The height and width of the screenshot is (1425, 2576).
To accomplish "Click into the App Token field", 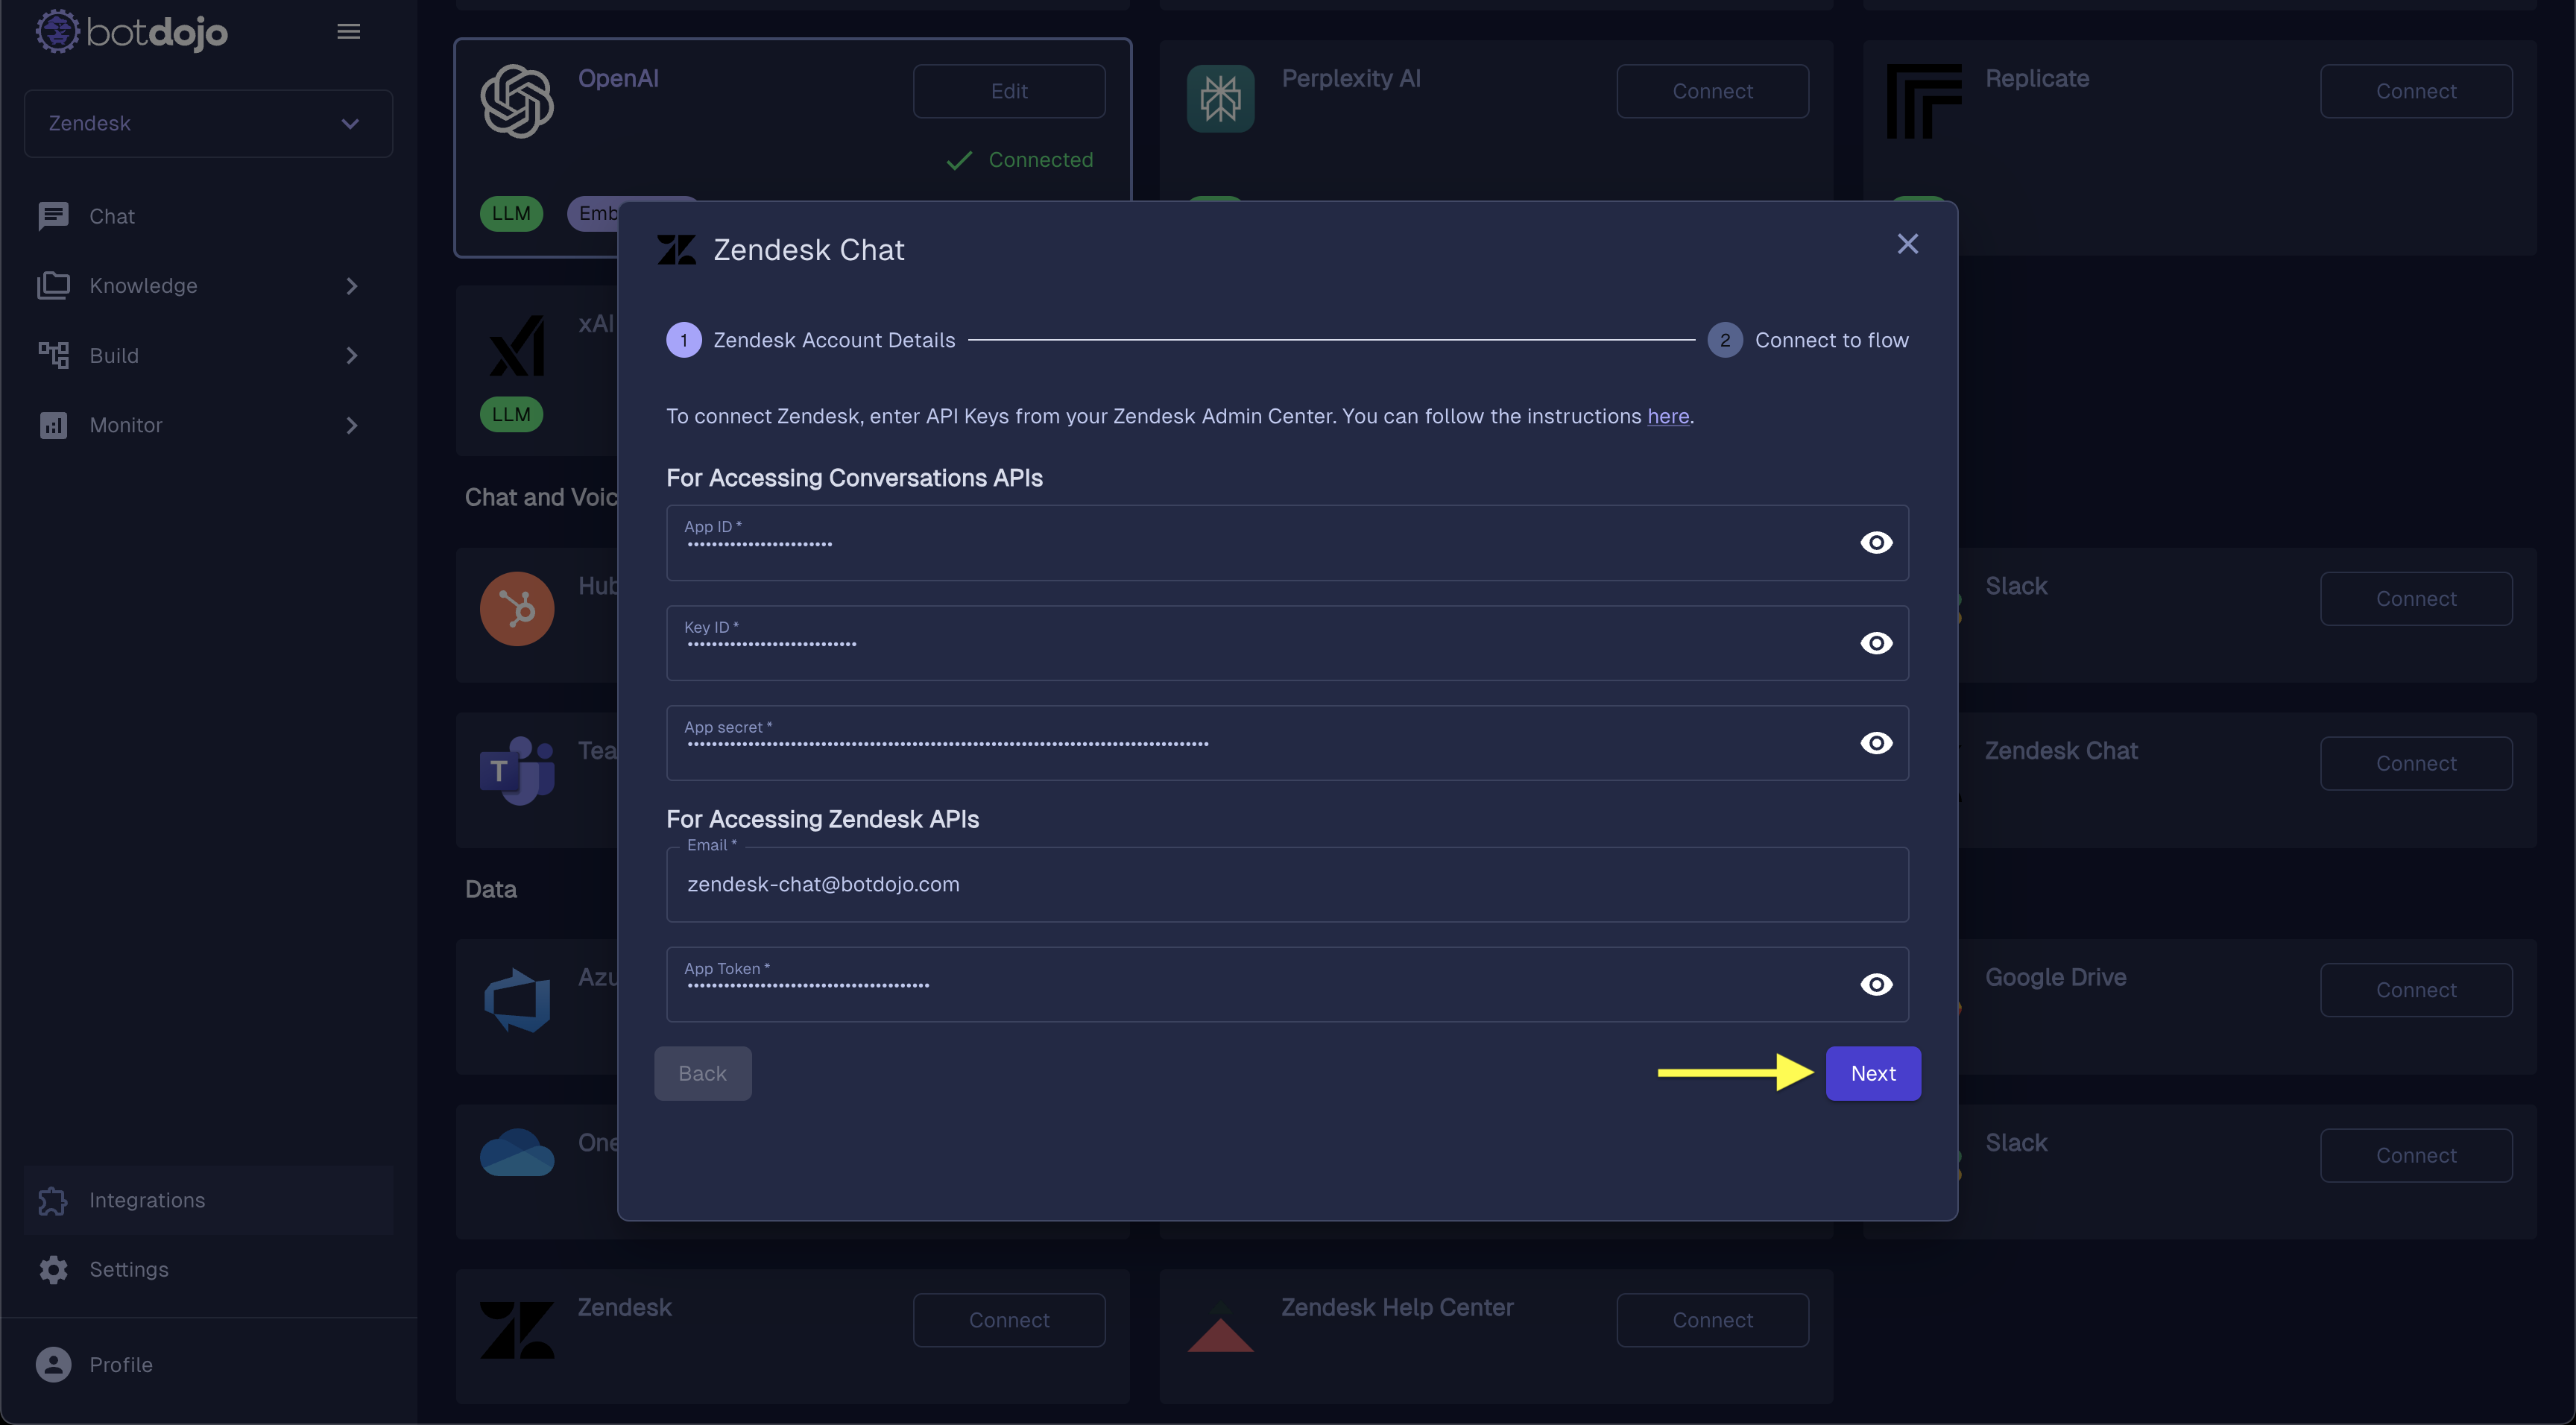I will pos(1287,985).
